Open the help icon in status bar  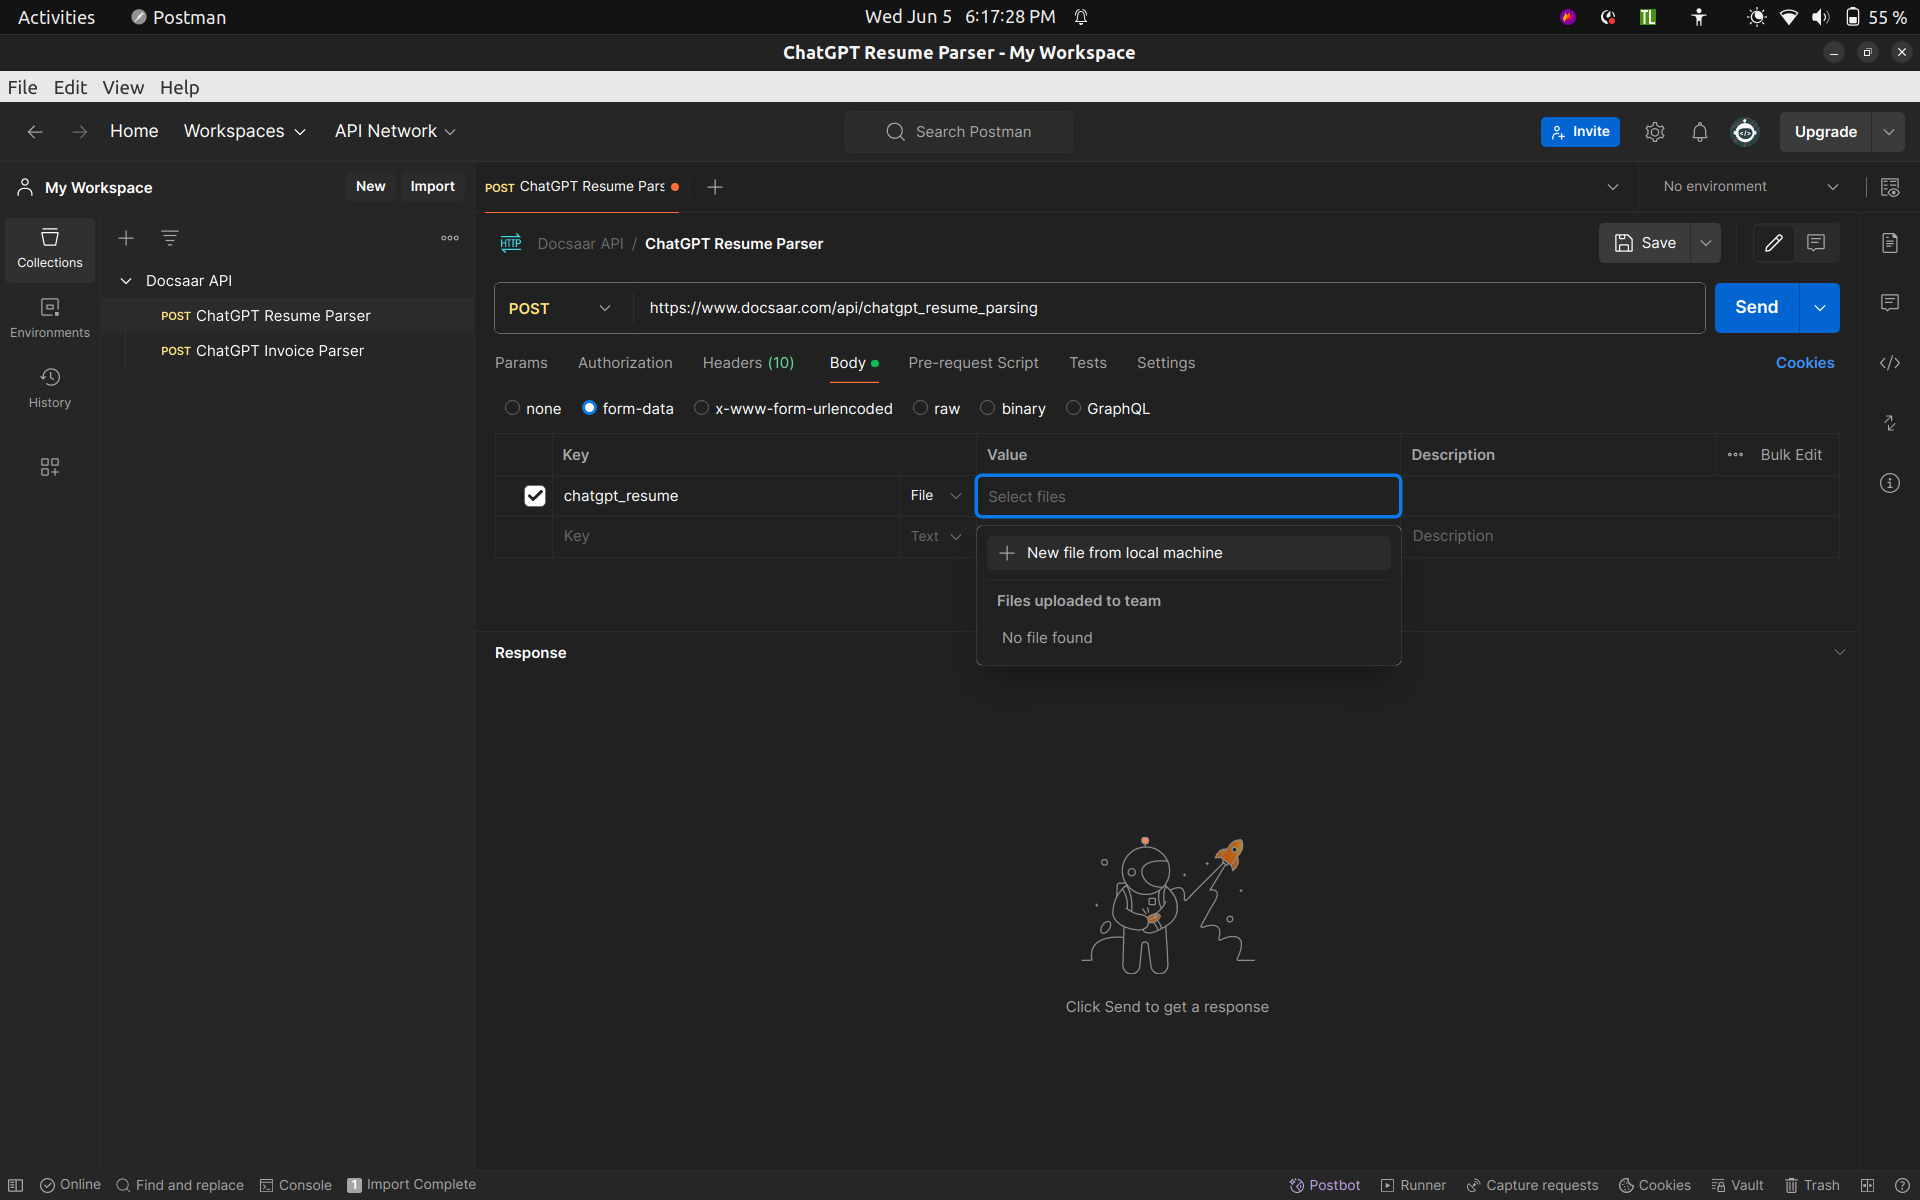click(x=1902, y=1185)
